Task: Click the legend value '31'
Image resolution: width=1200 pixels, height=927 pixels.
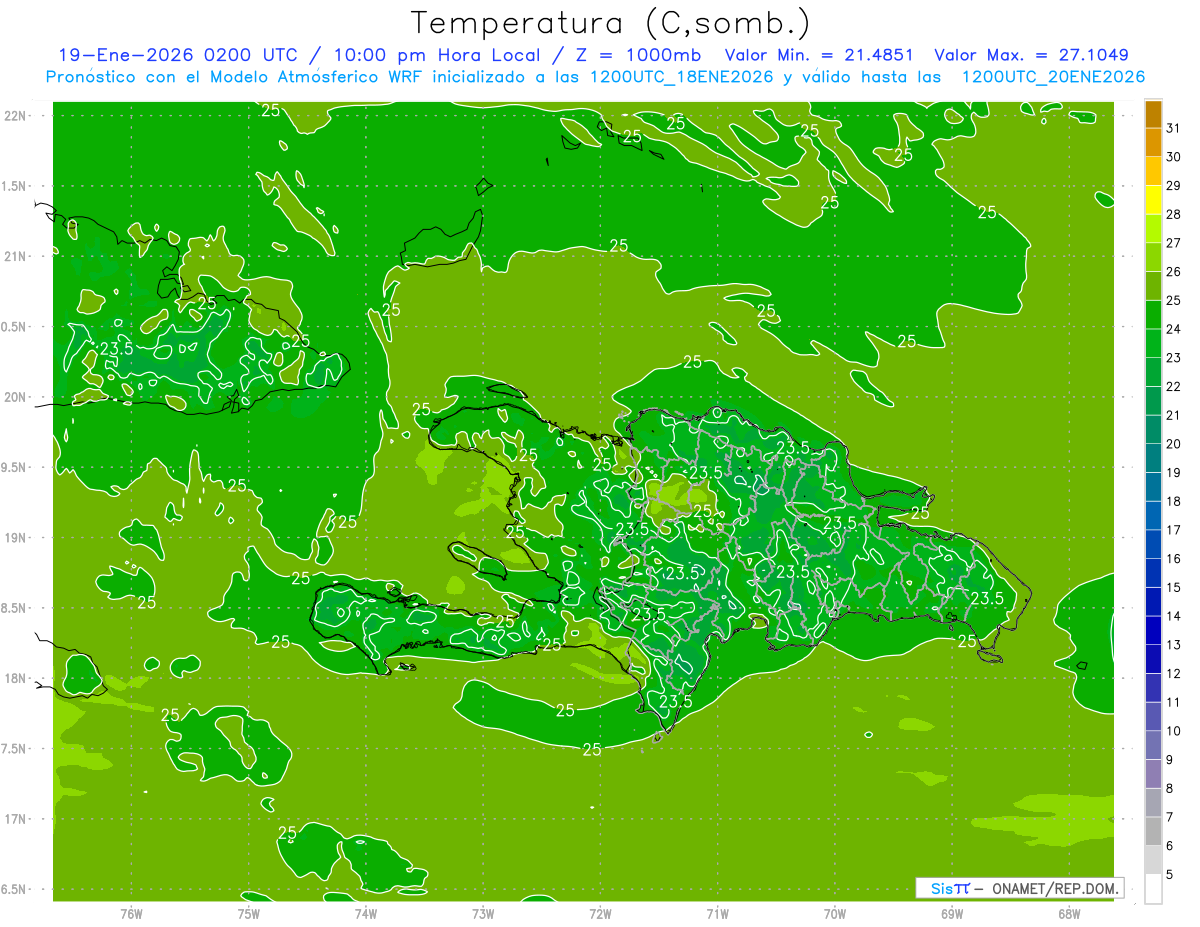Action: (1174, 128)
